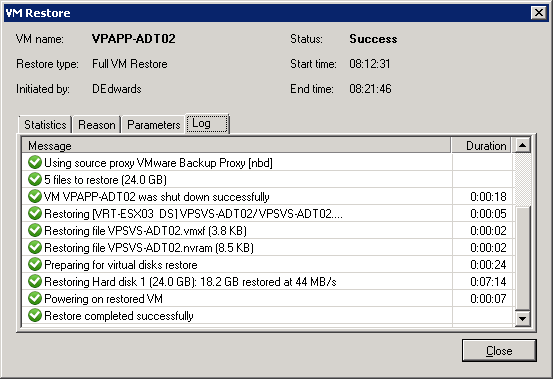Select 'Powering on restored VM' row
This screenshot has width=553, height=379.
click(x=267, y=298)
